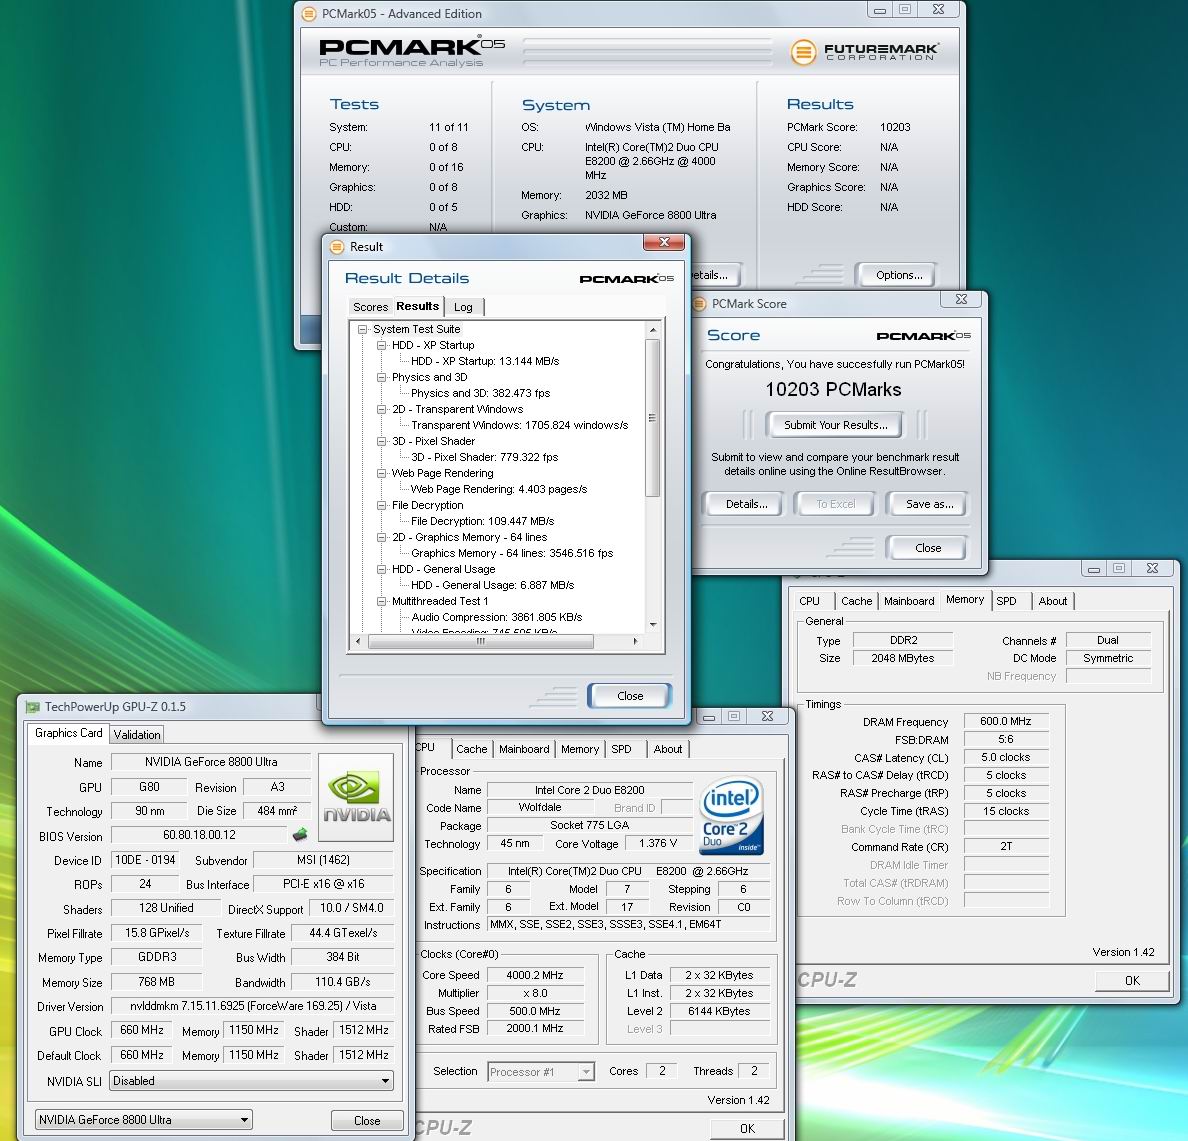The width and height of the screenshot is (1188, 1141).
Task: Open Memory tab in CPU-Z processor window
Action: 580,749
